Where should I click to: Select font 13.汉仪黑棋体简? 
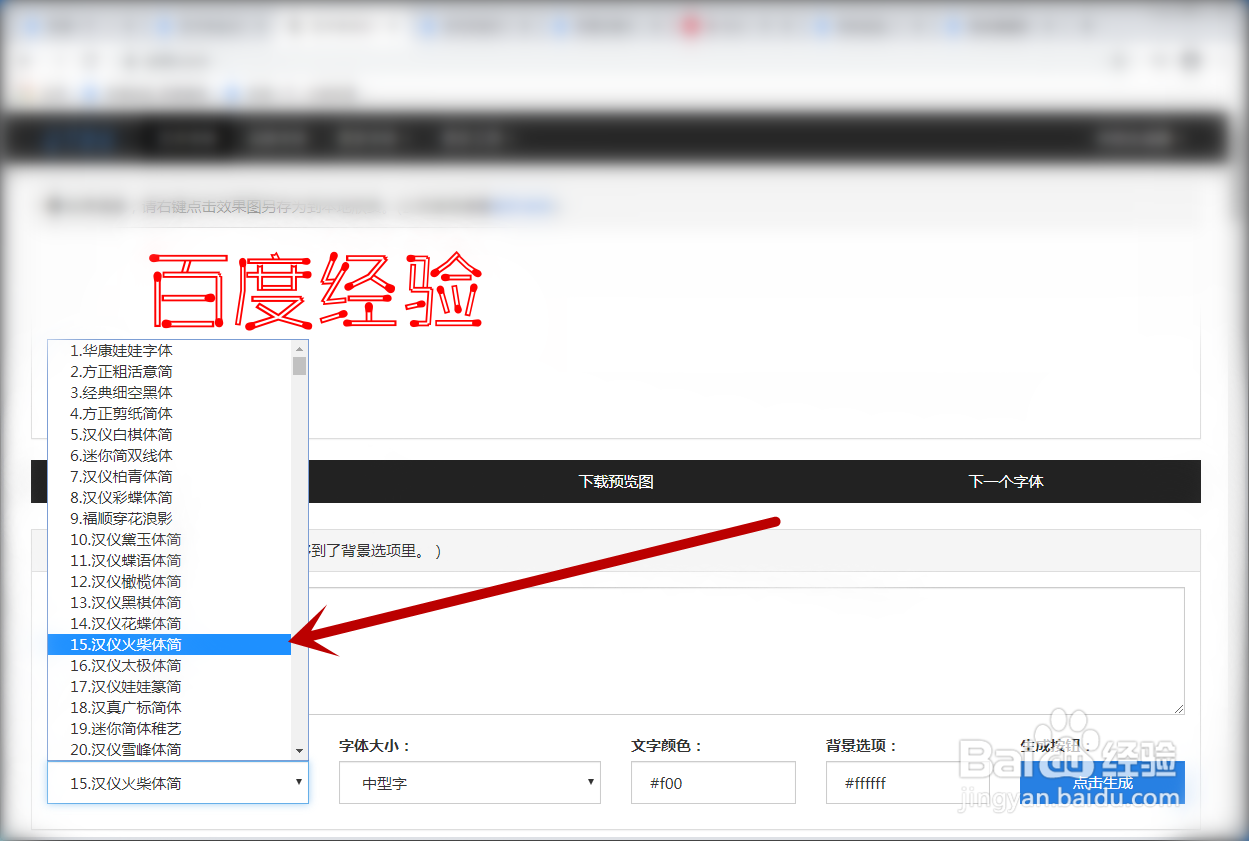[x=169, y=603]
